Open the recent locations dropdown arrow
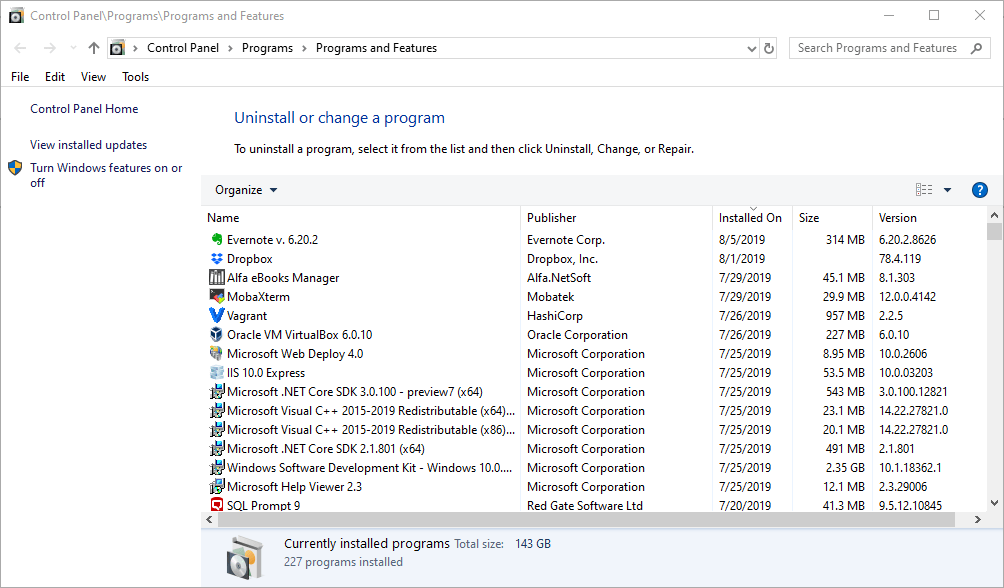1004x588 pixels. [73, 48]
